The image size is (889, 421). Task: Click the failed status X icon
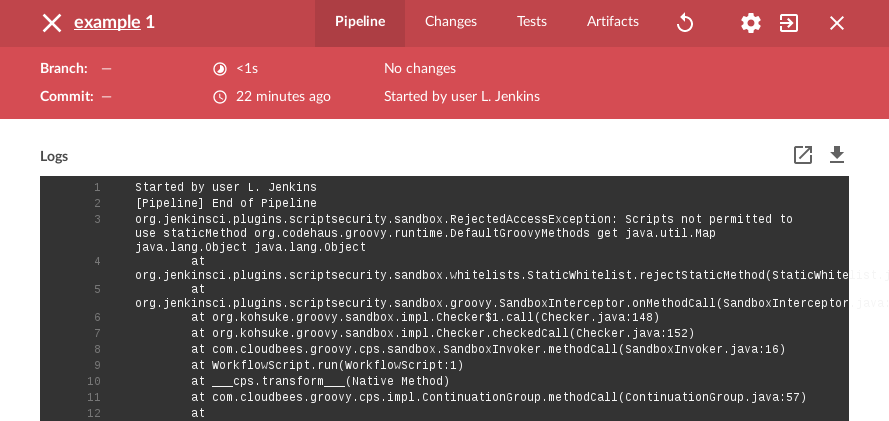52,22
